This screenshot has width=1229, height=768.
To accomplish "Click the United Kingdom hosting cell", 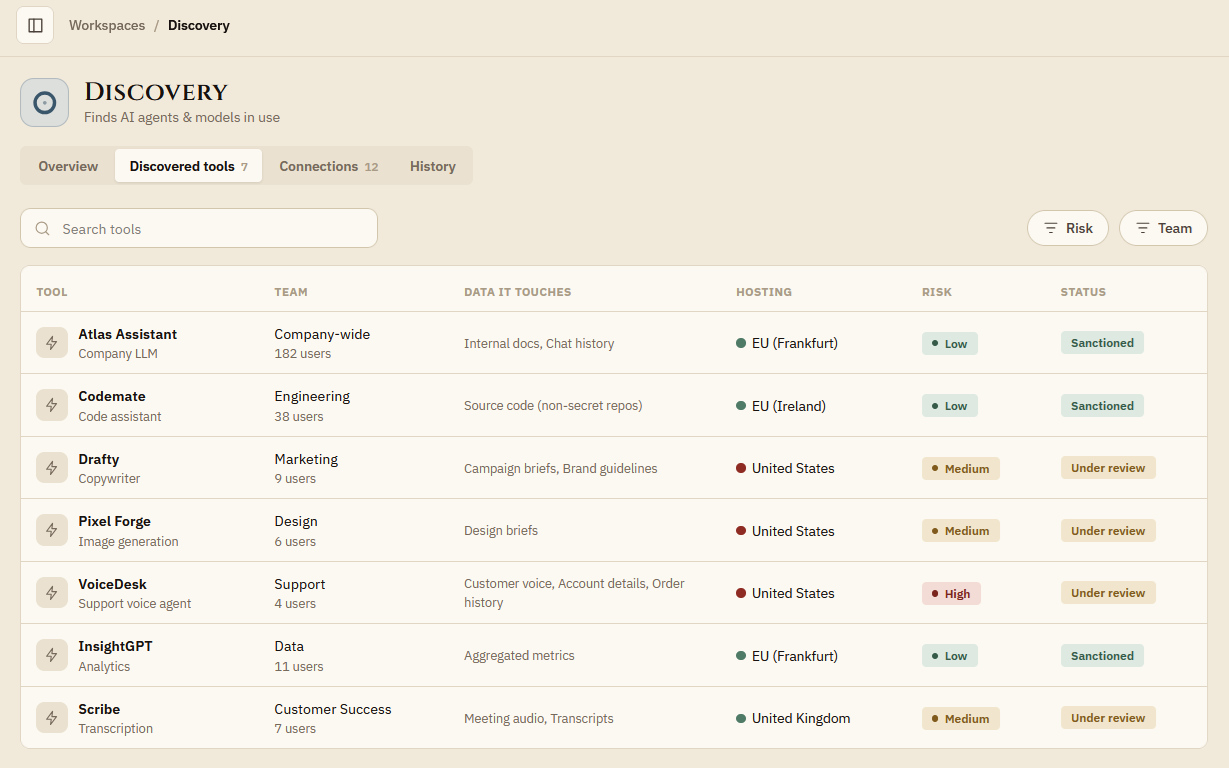I will (x=793, y=718).
